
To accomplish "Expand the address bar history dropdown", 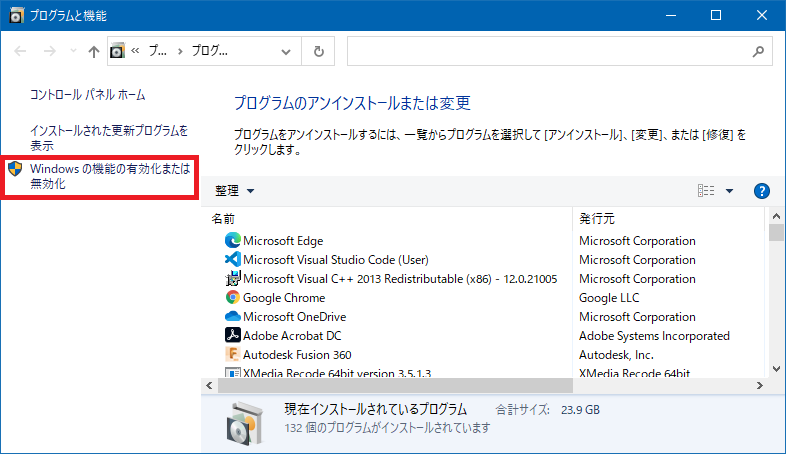I will (x=286, y=52).
